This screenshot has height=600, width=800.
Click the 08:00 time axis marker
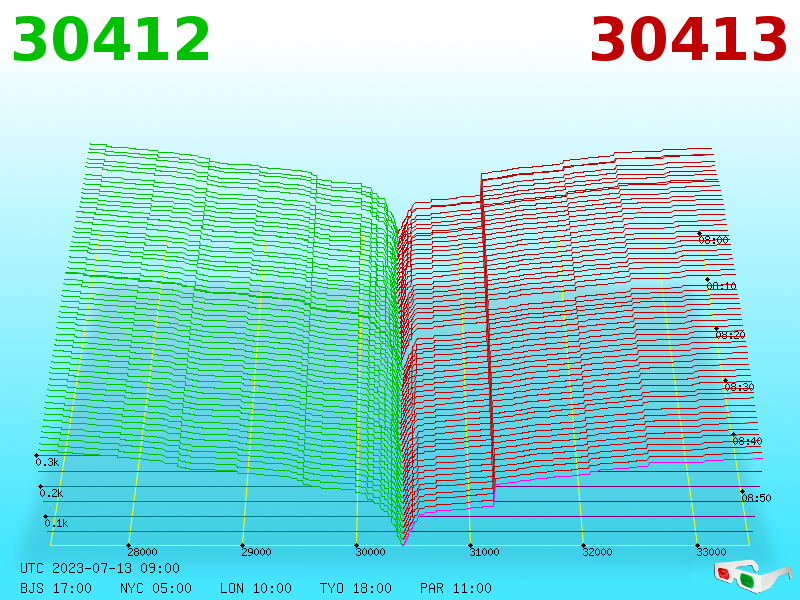(x=714, y=240)
